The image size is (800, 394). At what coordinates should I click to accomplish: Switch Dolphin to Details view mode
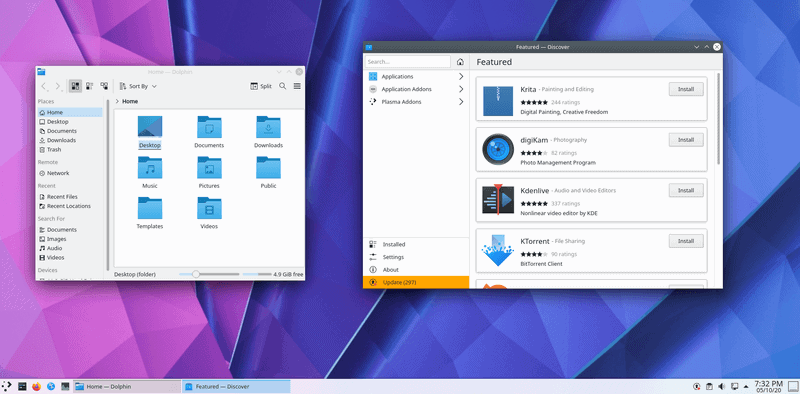tap(104, 86)
